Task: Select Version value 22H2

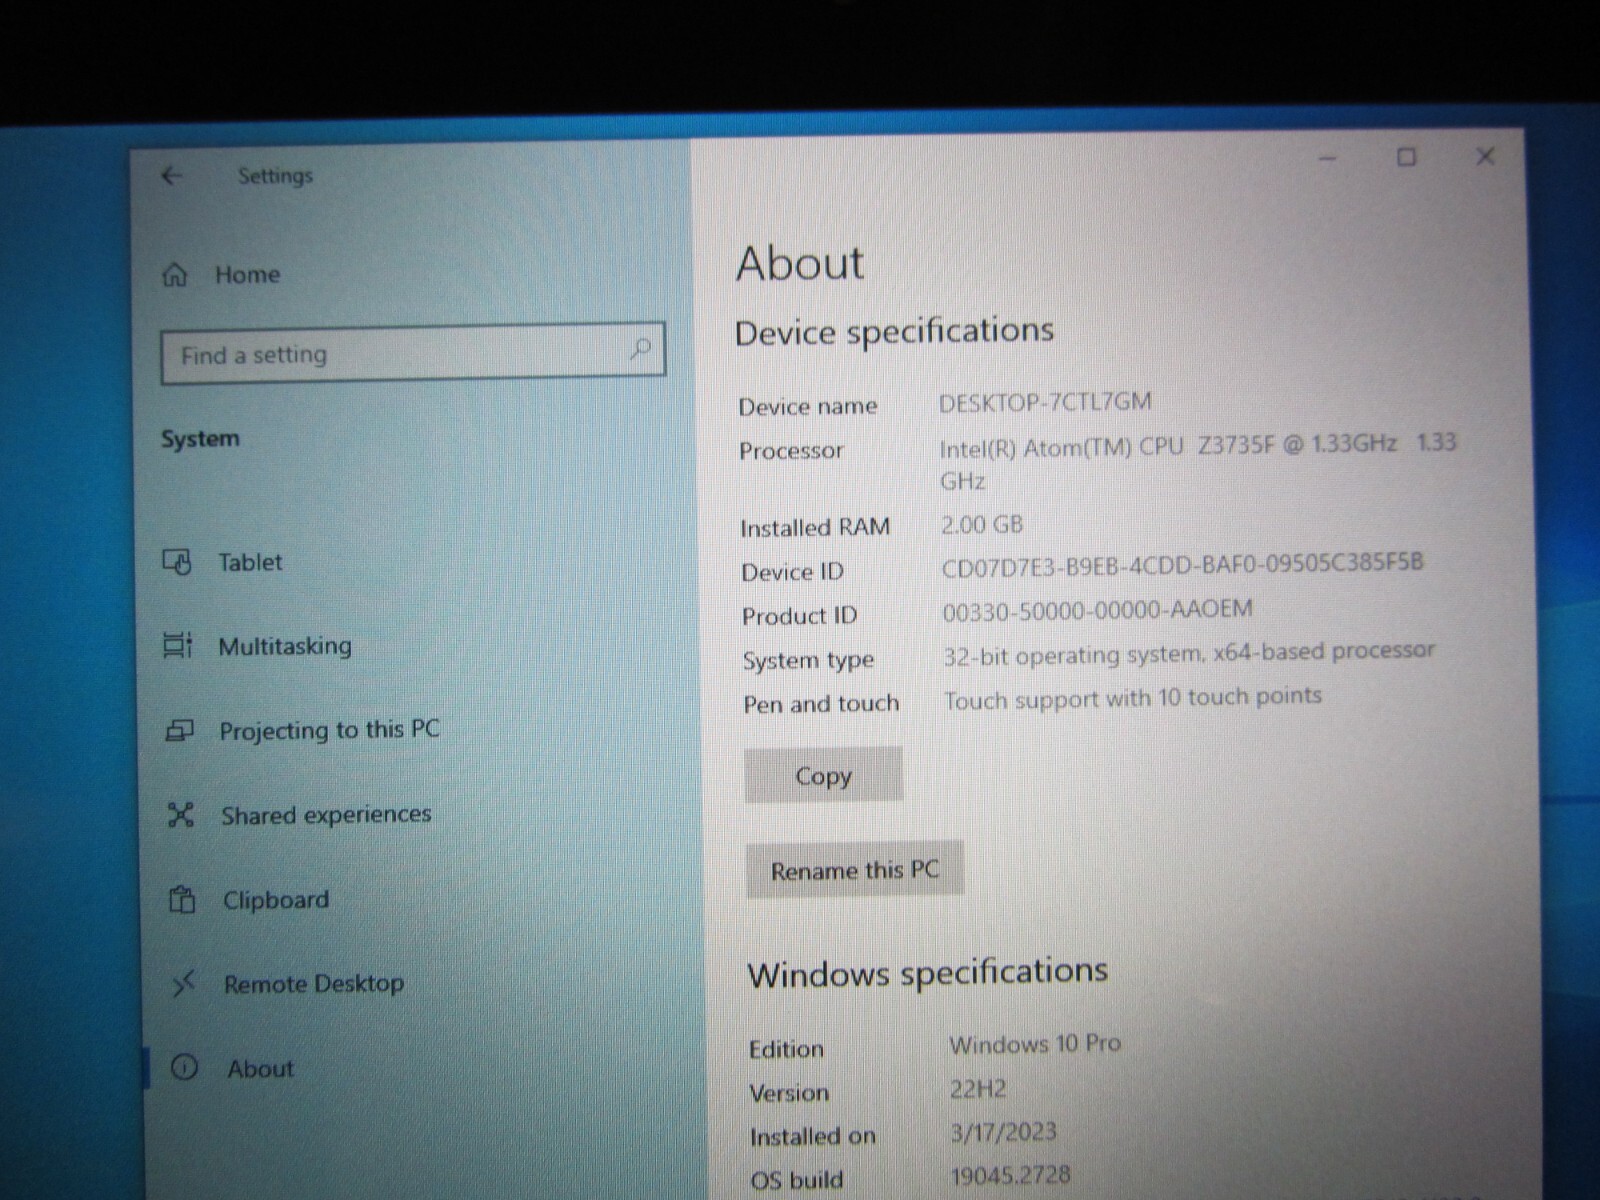Action: coord(978,1088)
